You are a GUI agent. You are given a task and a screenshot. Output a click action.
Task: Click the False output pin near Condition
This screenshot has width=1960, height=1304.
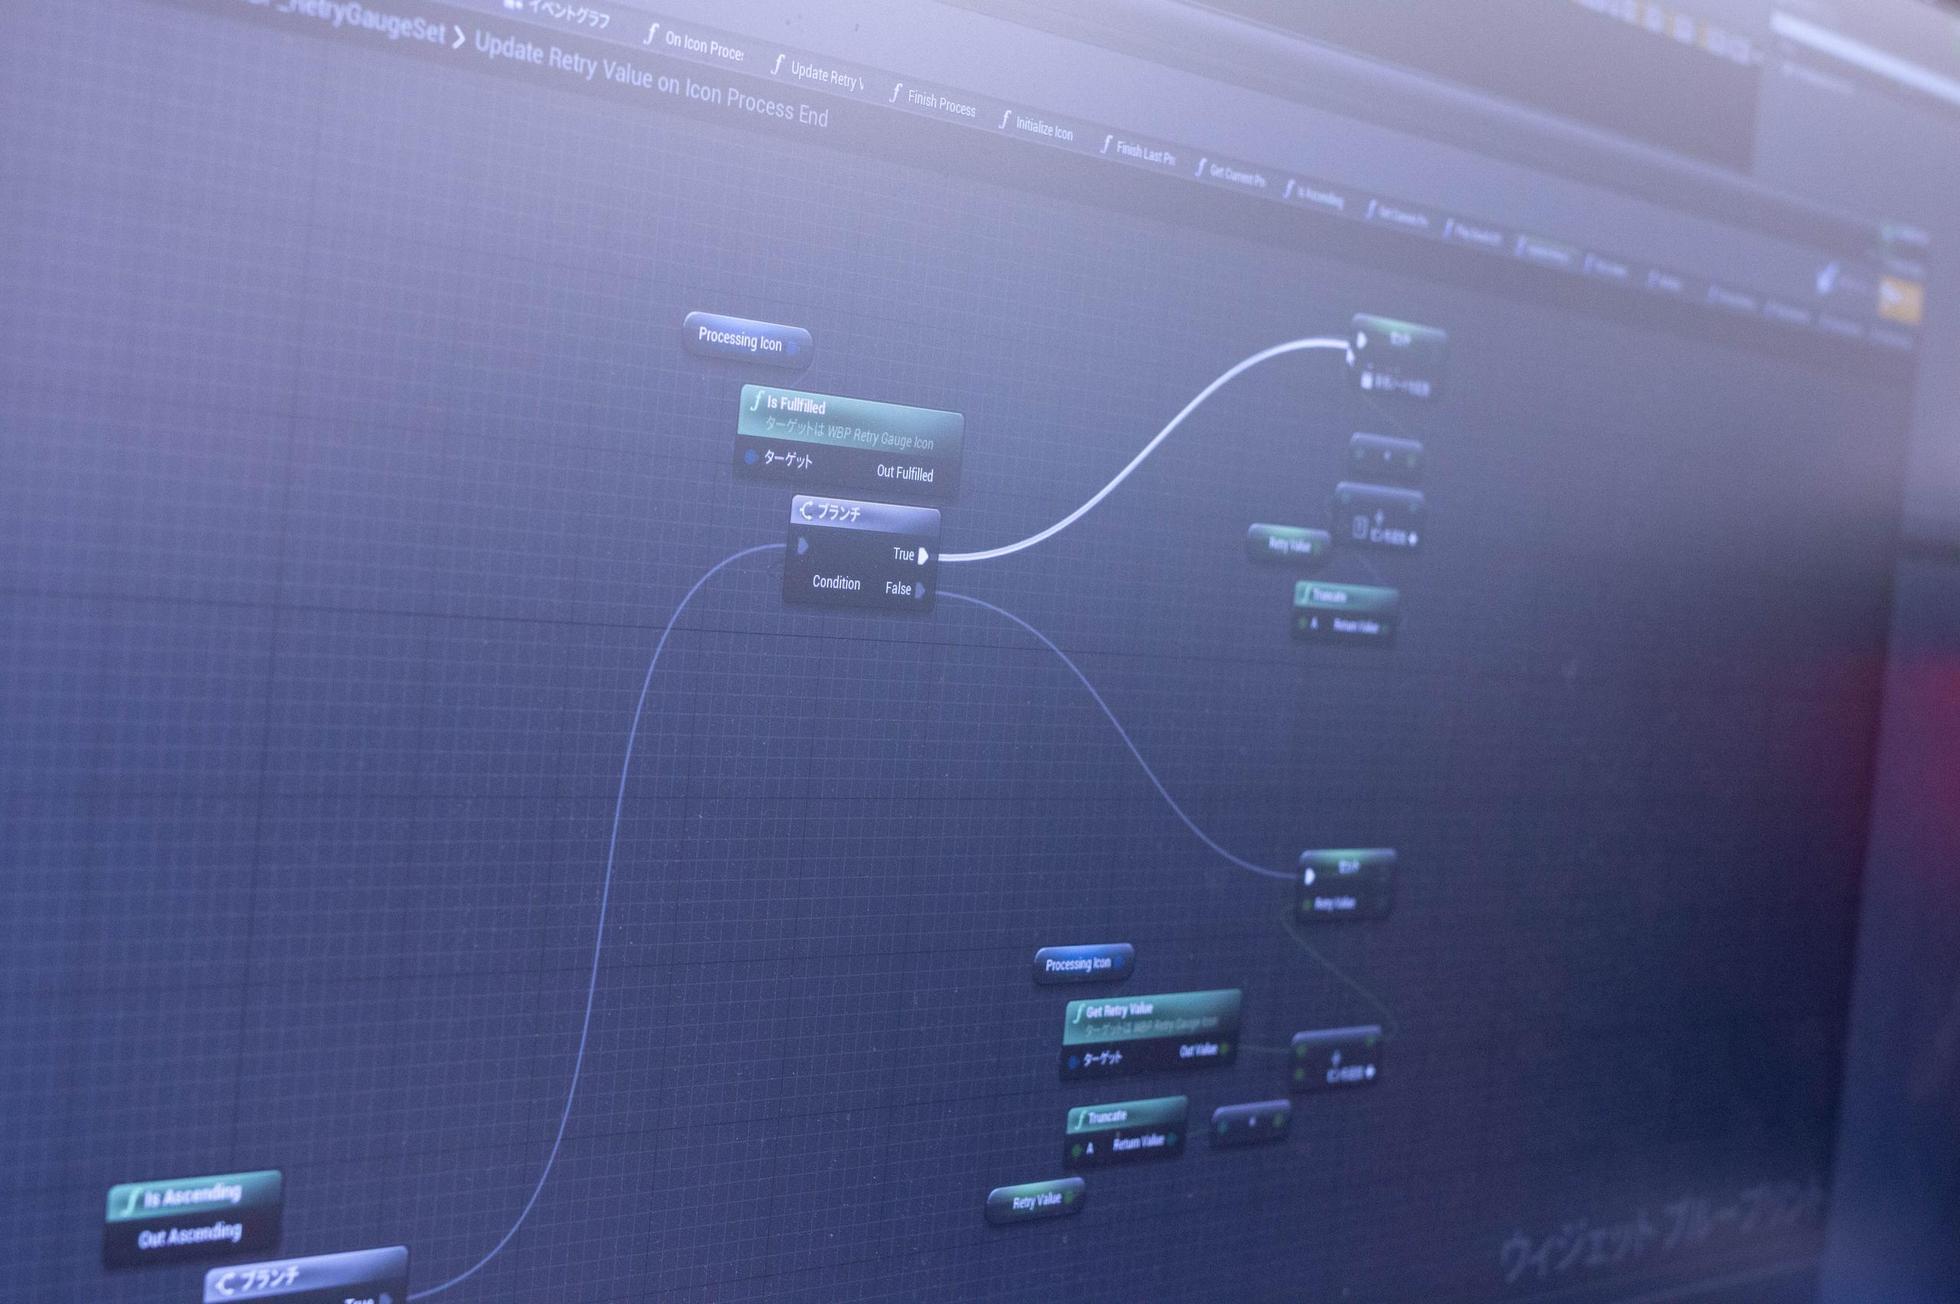[x=920, y=590]
